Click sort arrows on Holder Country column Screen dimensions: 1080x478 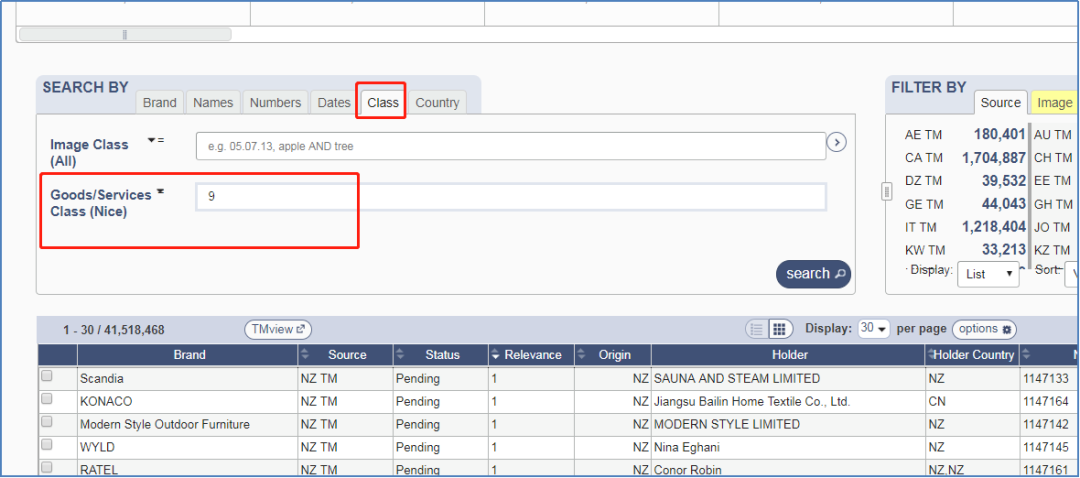931,355
